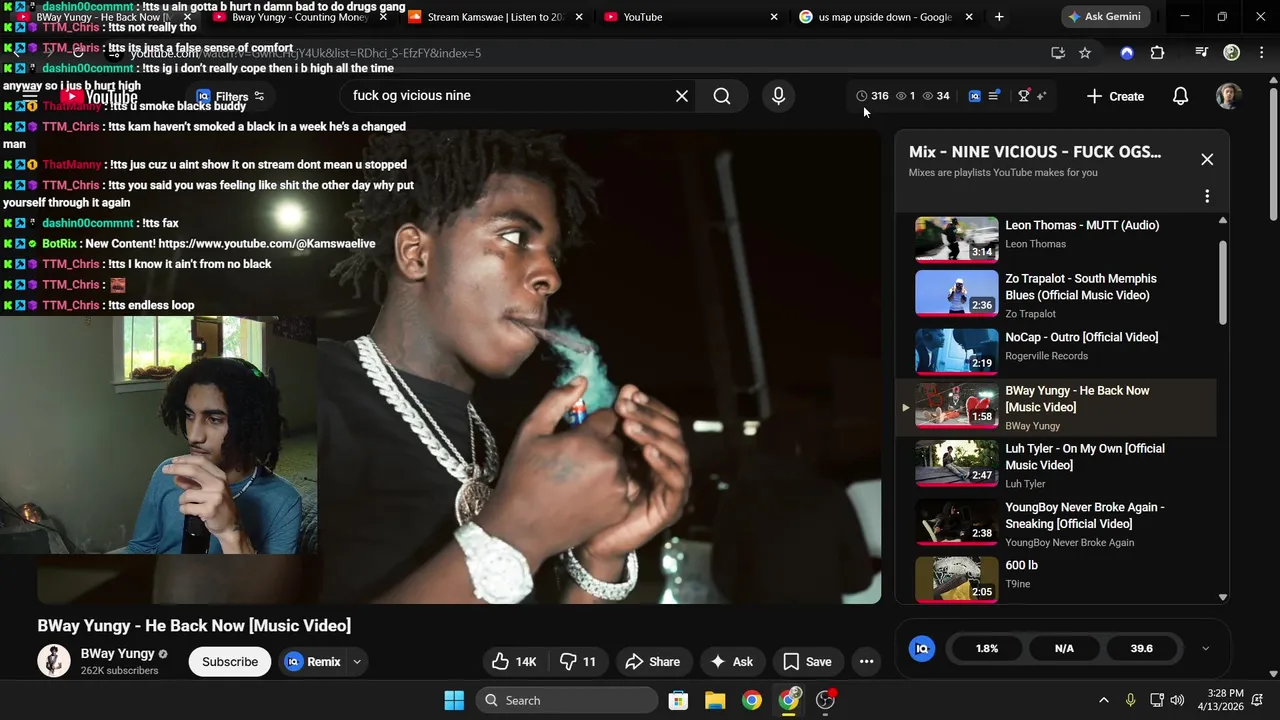Click the Install app icon in address bar
Screen dimensions: 1280x720
point(1058,53)
